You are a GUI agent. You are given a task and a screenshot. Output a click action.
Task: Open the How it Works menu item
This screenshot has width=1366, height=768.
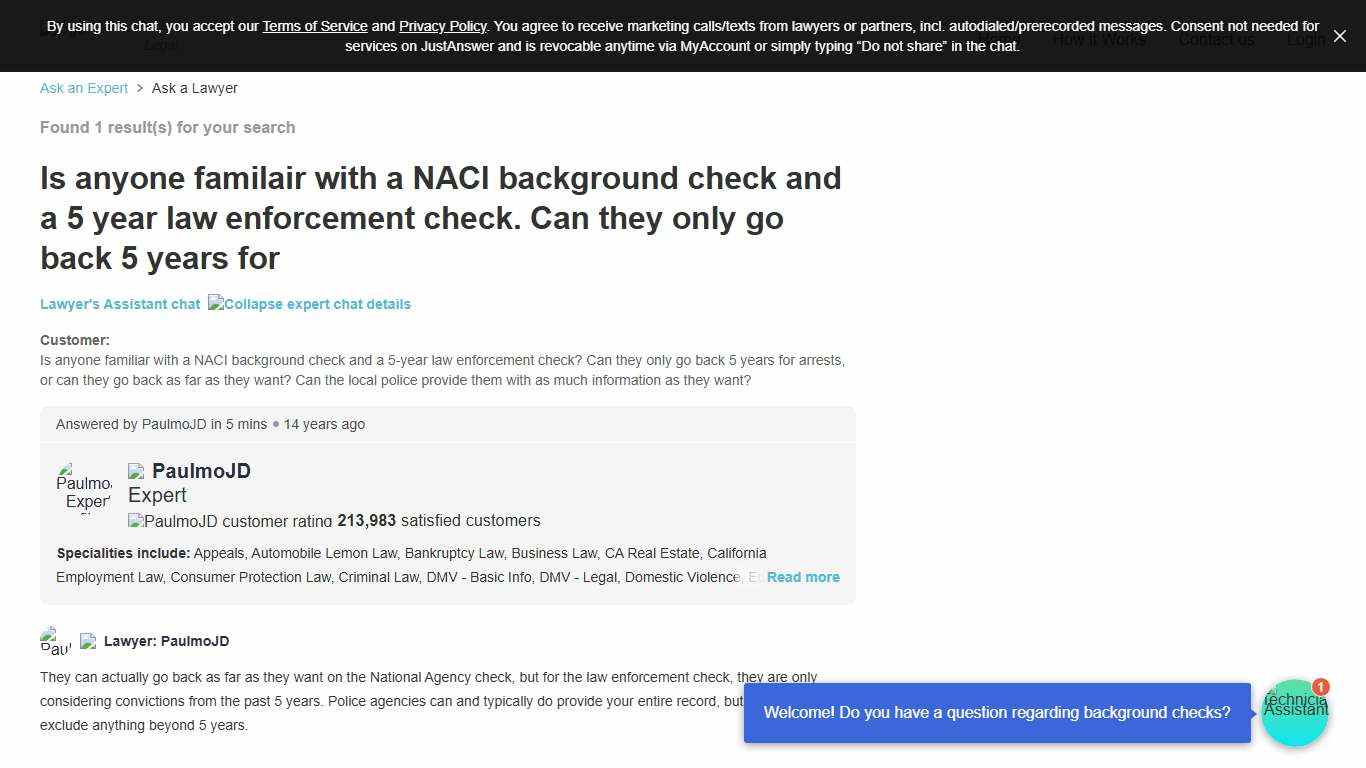[1098, 40]
